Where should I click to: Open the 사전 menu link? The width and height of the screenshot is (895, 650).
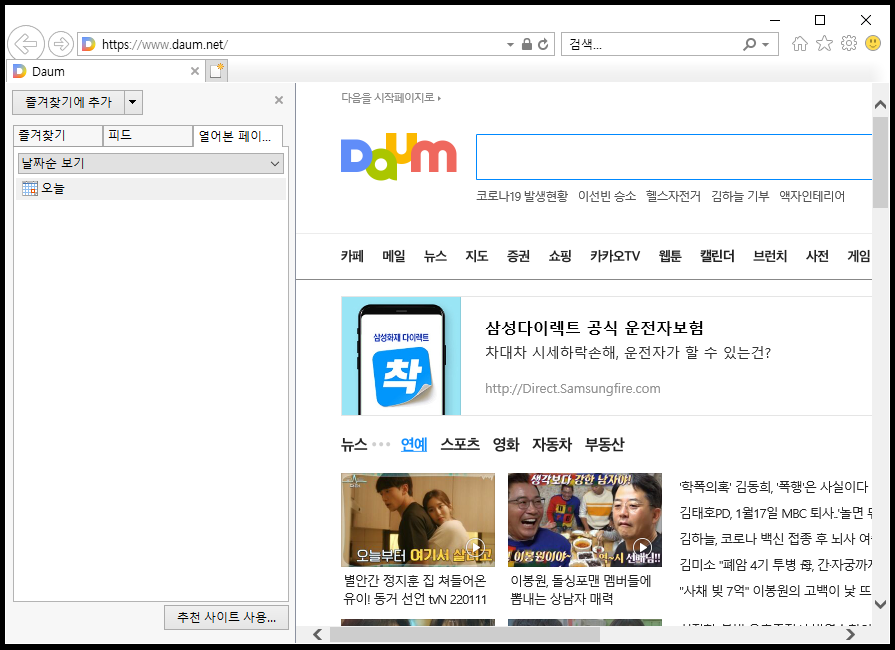817,256
